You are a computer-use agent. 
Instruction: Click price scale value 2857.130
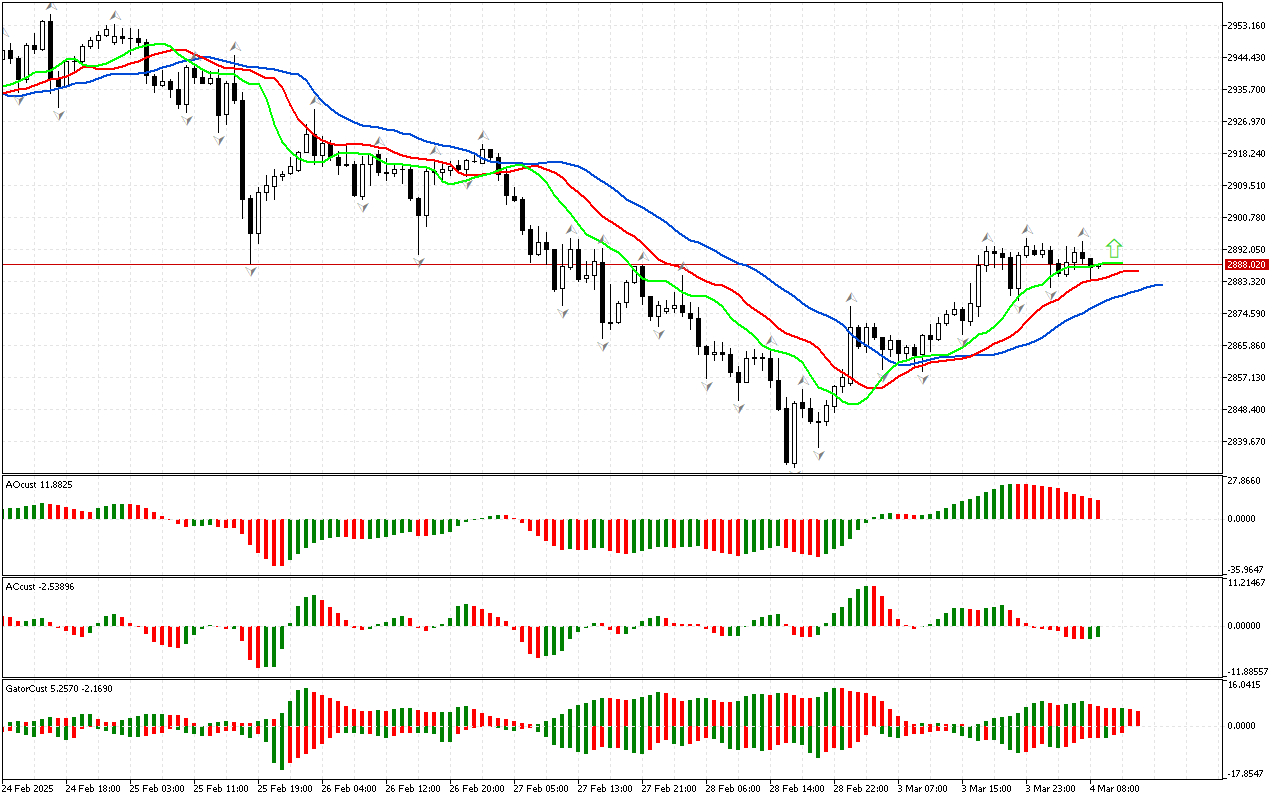coord(1248,378)
